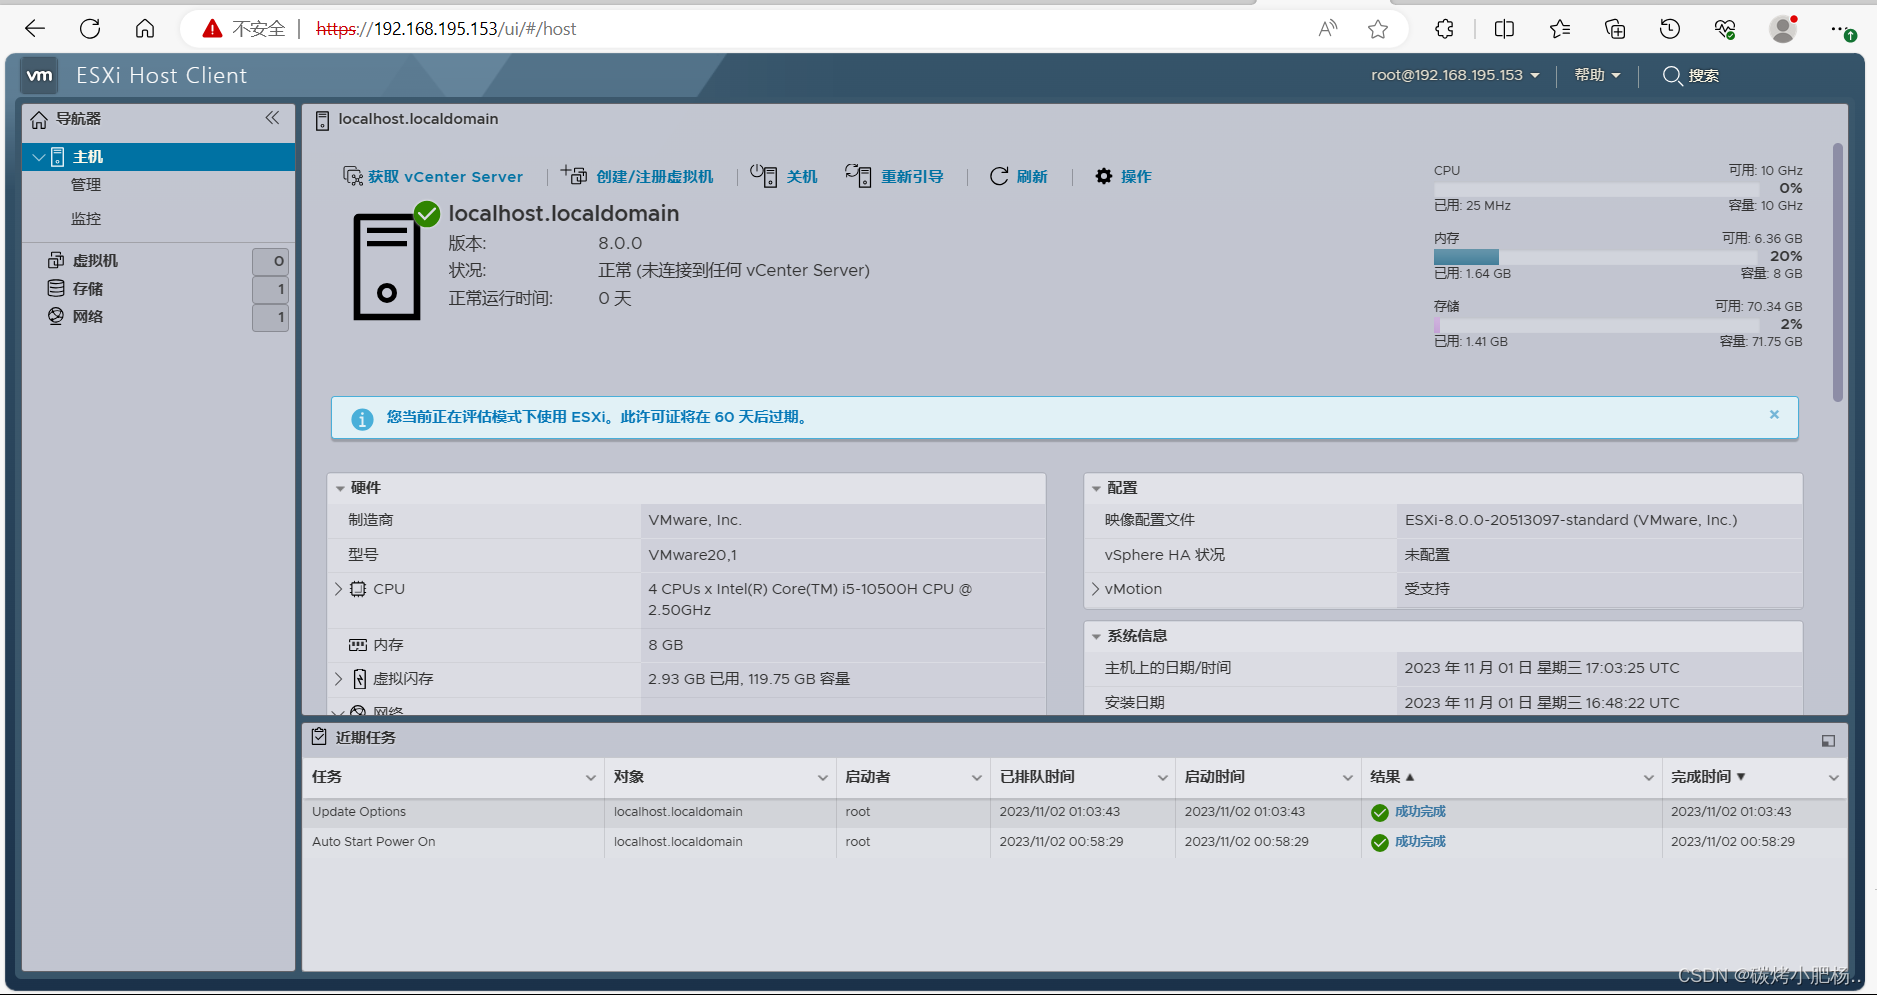This screenshot has height=995, width=1877.
Task: Open browser collections icon
Action: (x=1615, y=29)
